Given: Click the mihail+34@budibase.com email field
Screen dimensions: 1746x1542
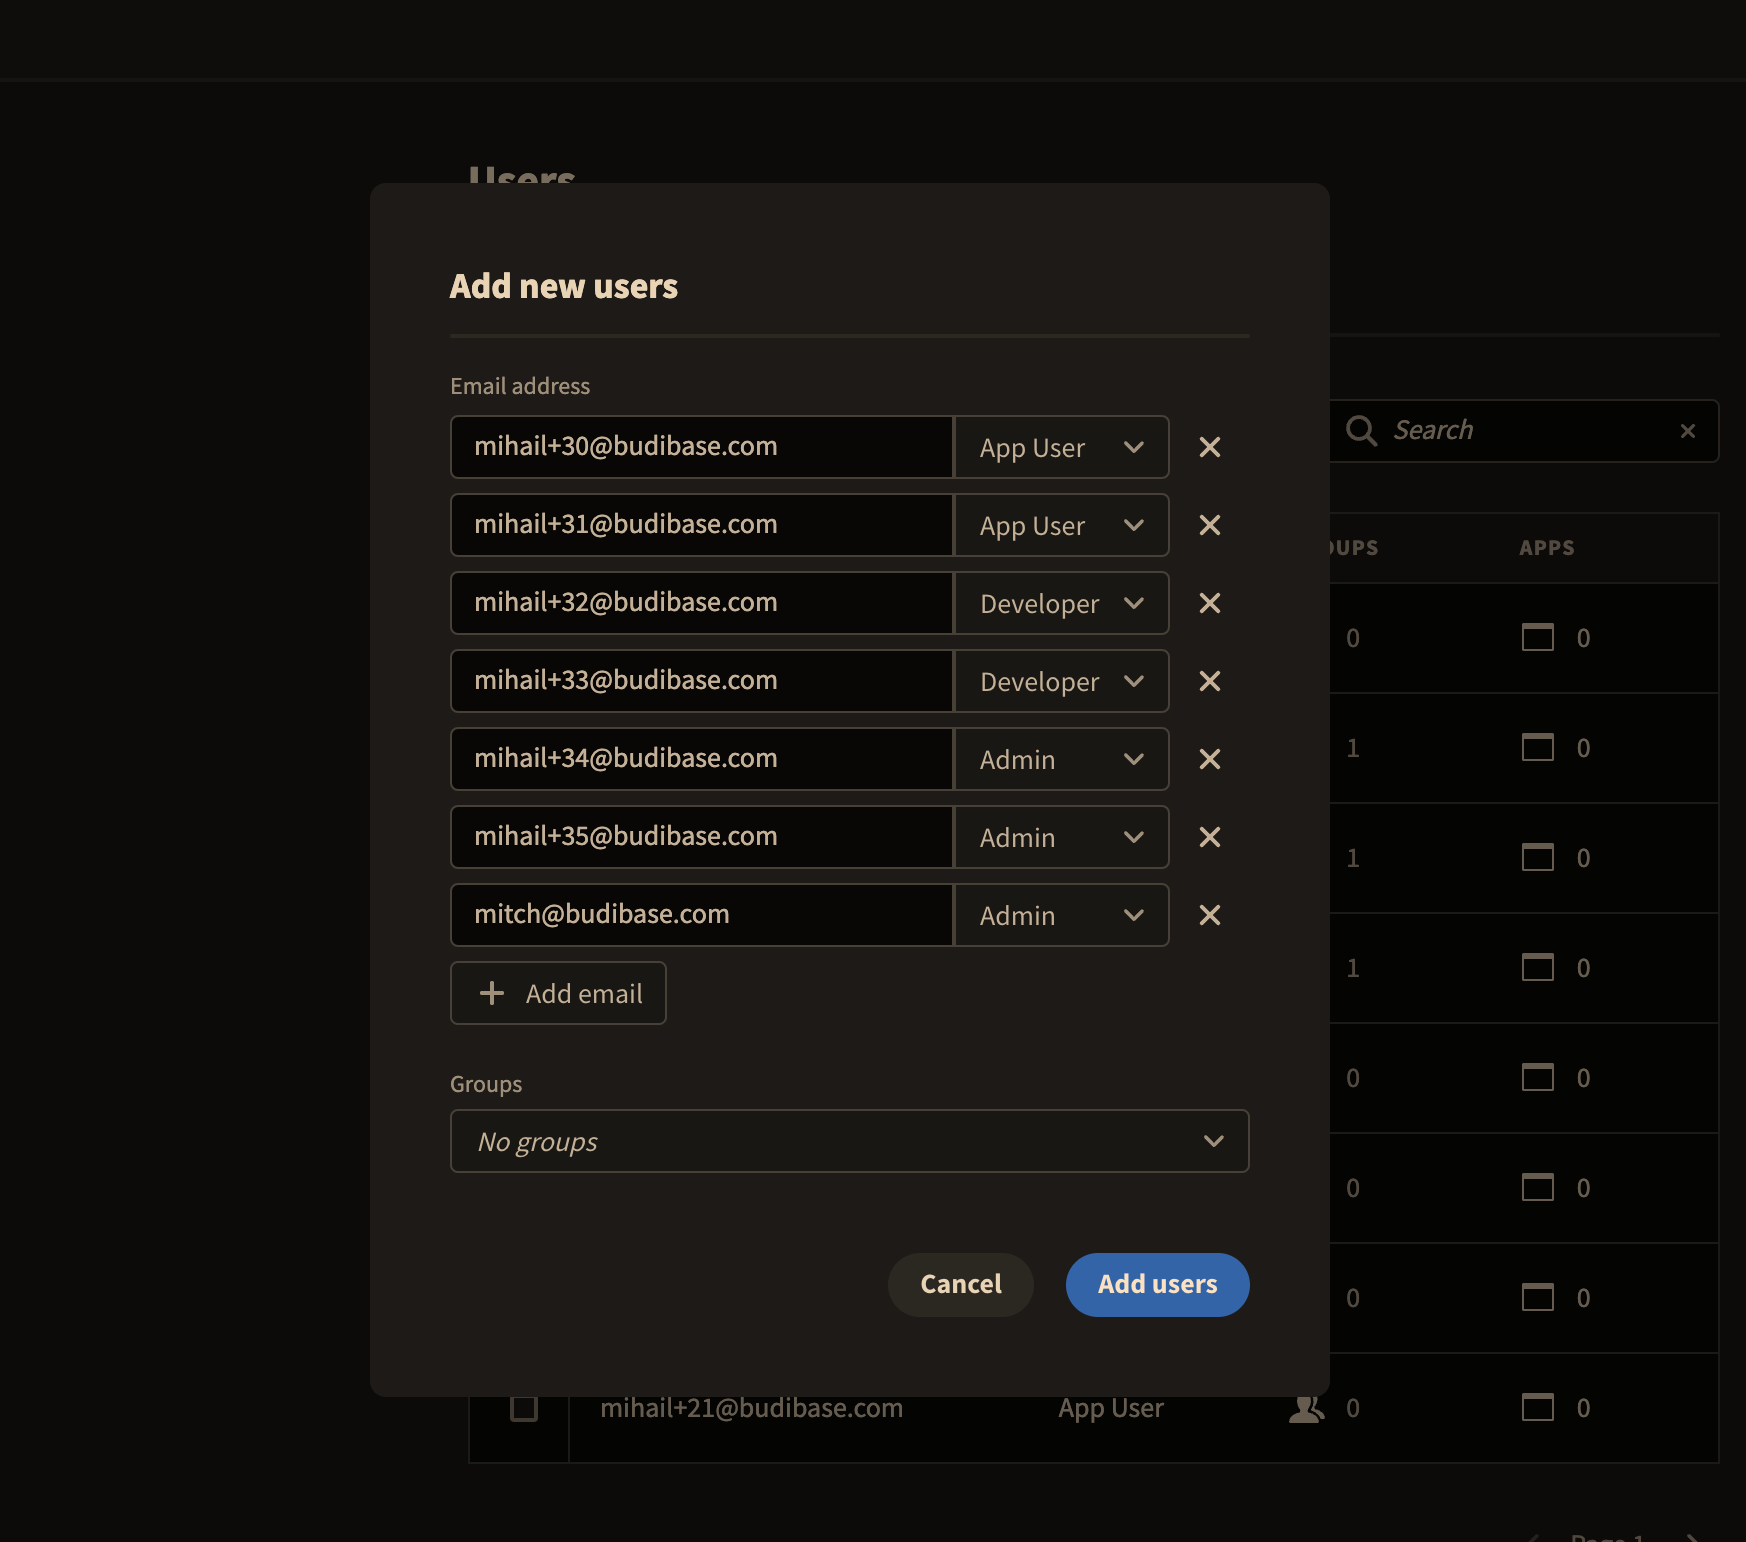Looking at the screenshot, I should pos(702,759).
